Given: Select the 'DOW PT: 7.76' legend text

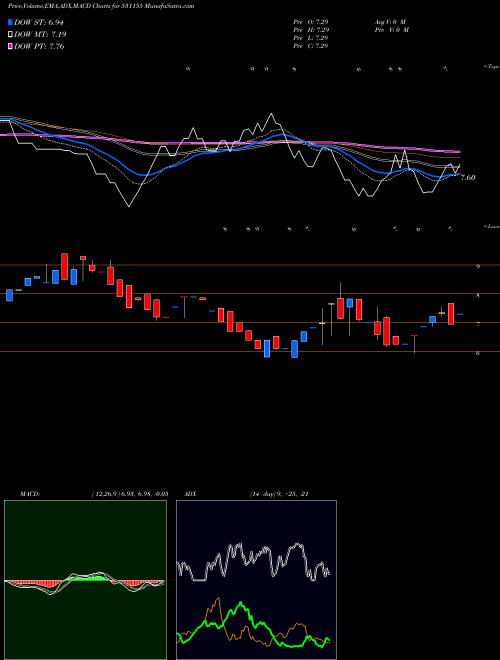Looking at the screenshot, I should 39,46.
